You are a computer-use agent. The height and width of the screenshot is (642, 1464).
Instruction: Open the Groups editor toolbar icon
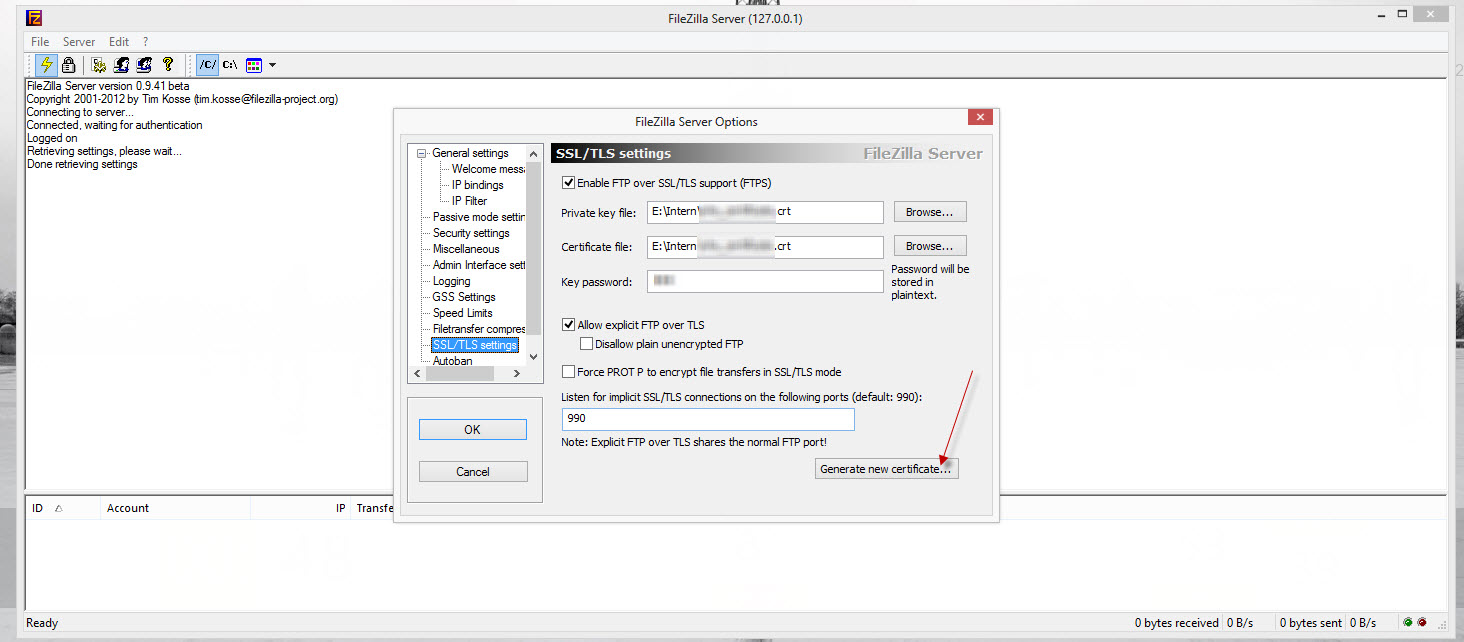coord(144,65)
